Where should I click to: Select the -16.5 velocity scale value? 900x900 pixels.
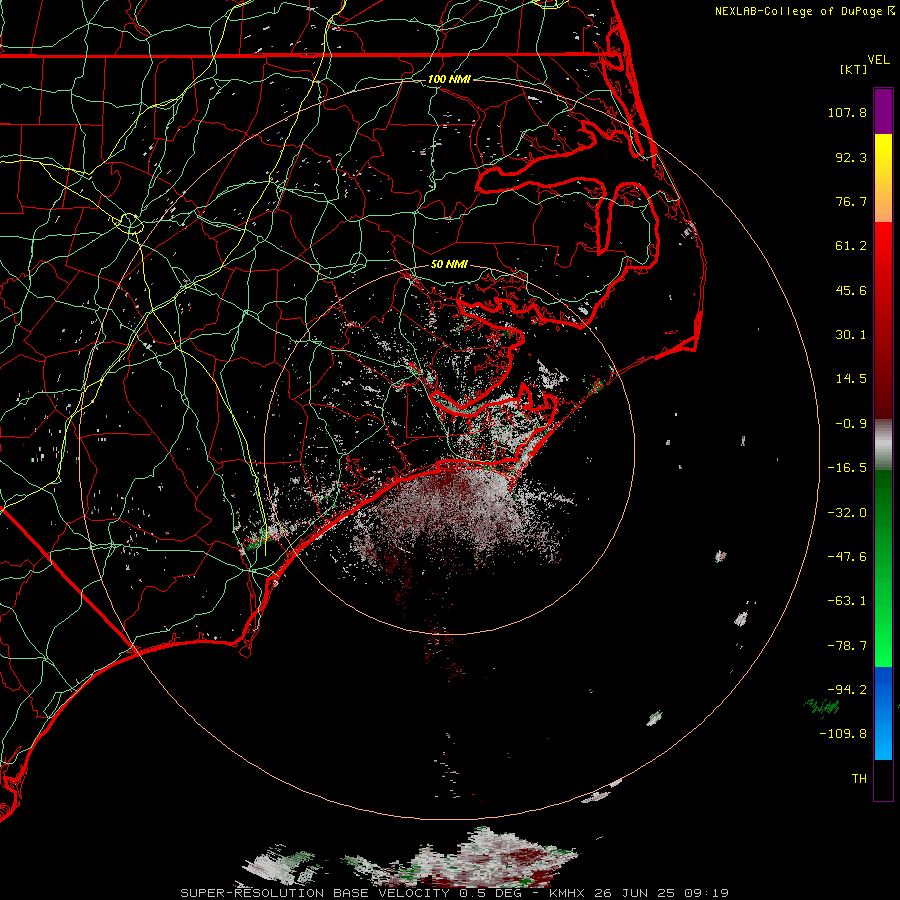(x=847, y=468)
